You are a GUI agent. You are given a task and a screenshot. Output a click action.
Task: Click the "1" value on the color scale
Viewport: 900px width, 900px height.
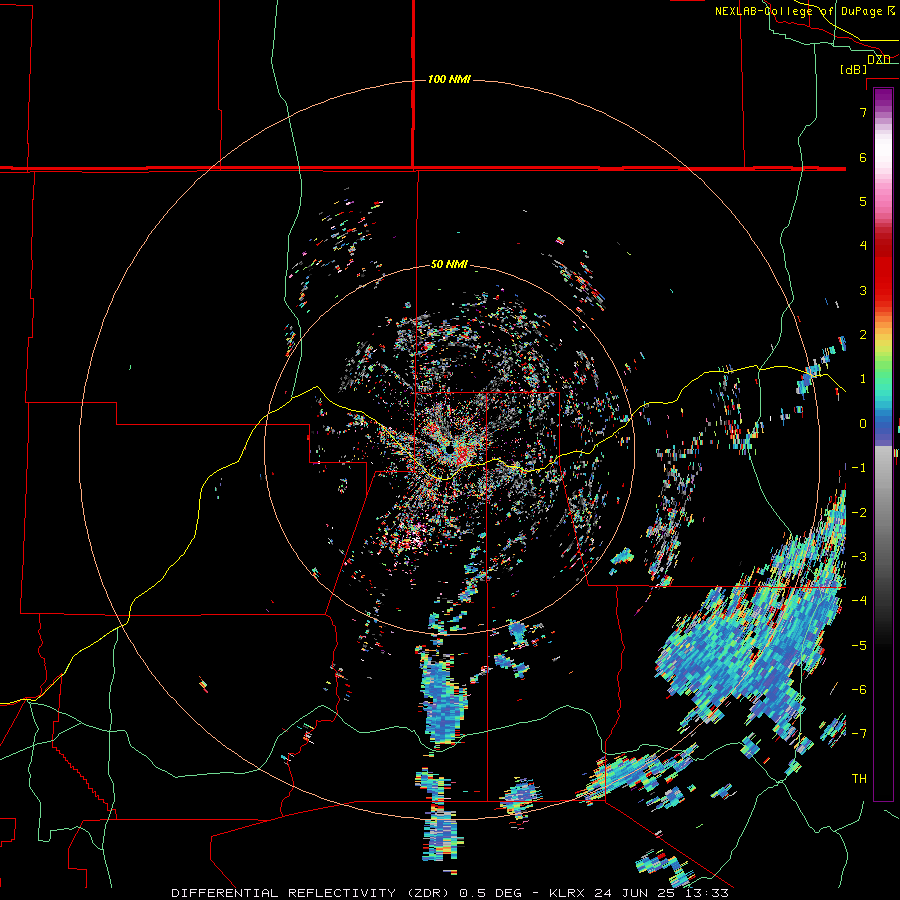pyautogui.click(x=863, y=379)
